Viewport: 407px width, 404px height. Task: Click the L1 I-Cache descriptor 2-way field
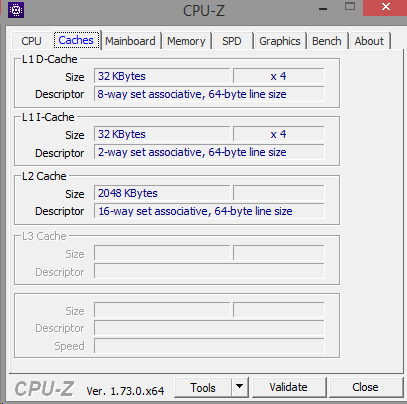[x=209, y=152]
